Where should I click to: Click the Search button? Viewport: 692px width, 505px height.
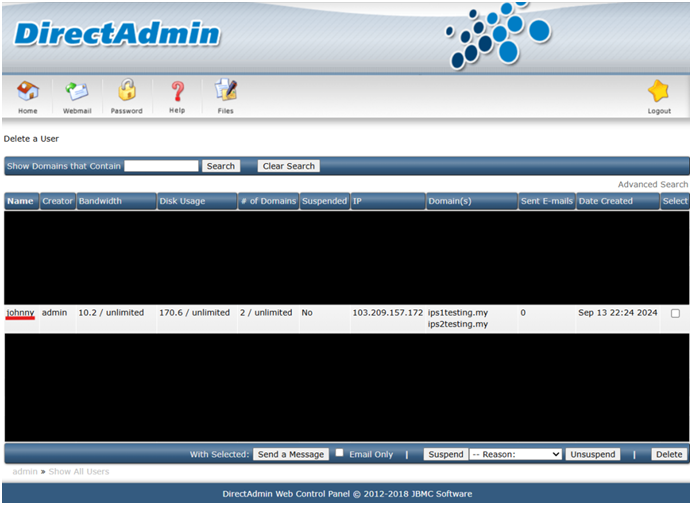point(221,166)
